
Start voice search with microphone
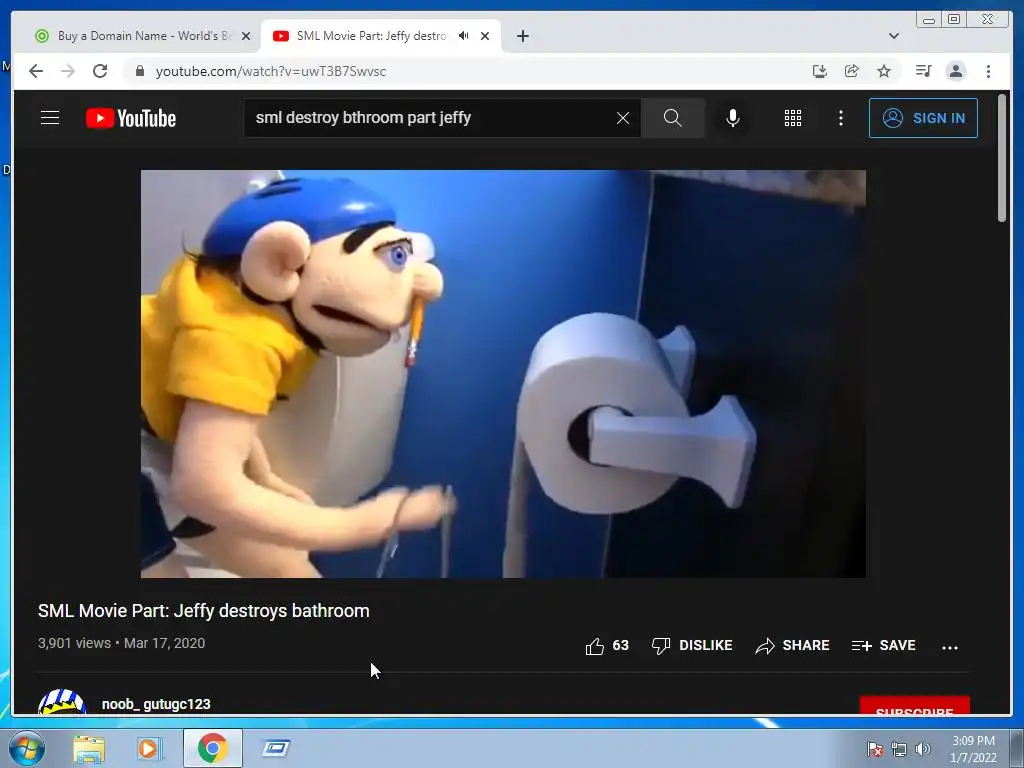(733, 118)
